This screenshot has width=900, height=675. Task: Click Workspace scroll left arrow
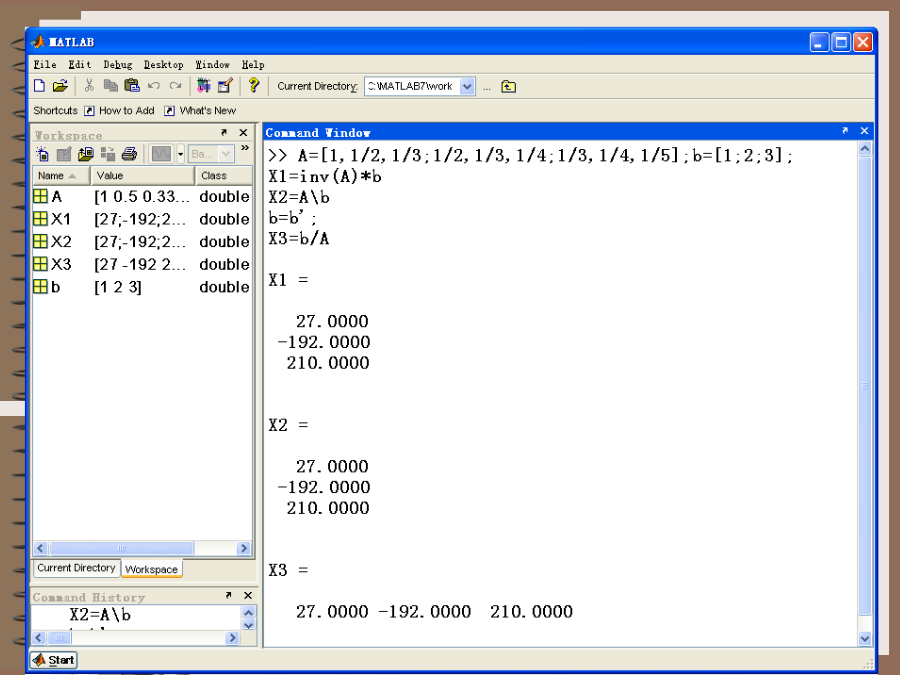coord(40,548)
